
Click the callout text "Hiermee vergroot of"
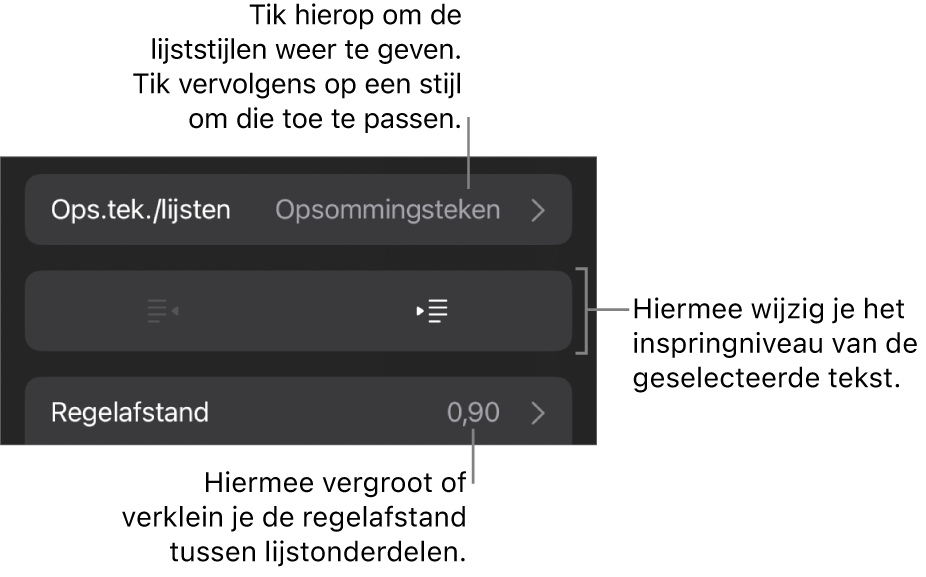click(x=335, y=484)
